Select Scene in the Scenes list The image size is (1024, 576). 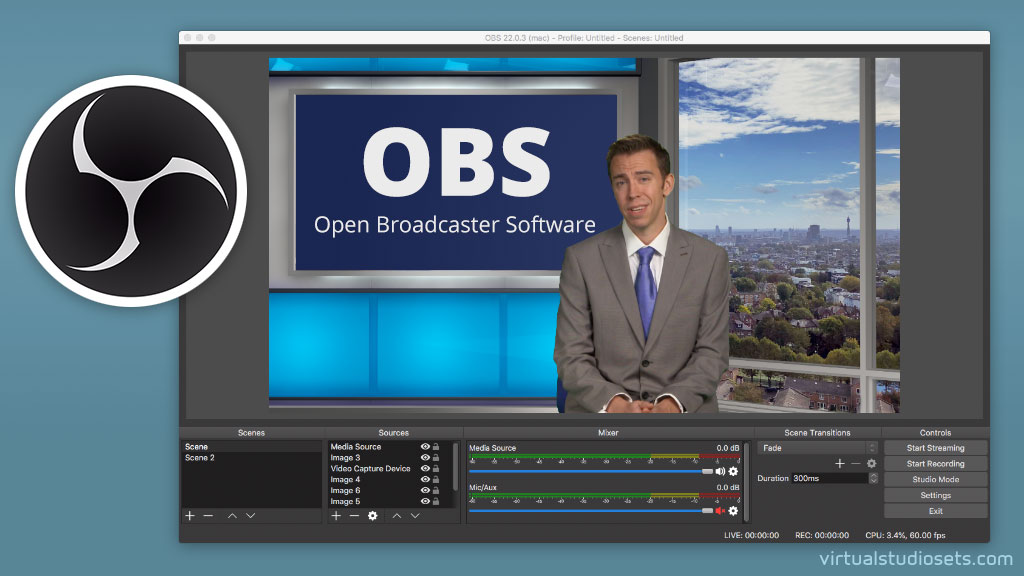click(x=251, y=447)
